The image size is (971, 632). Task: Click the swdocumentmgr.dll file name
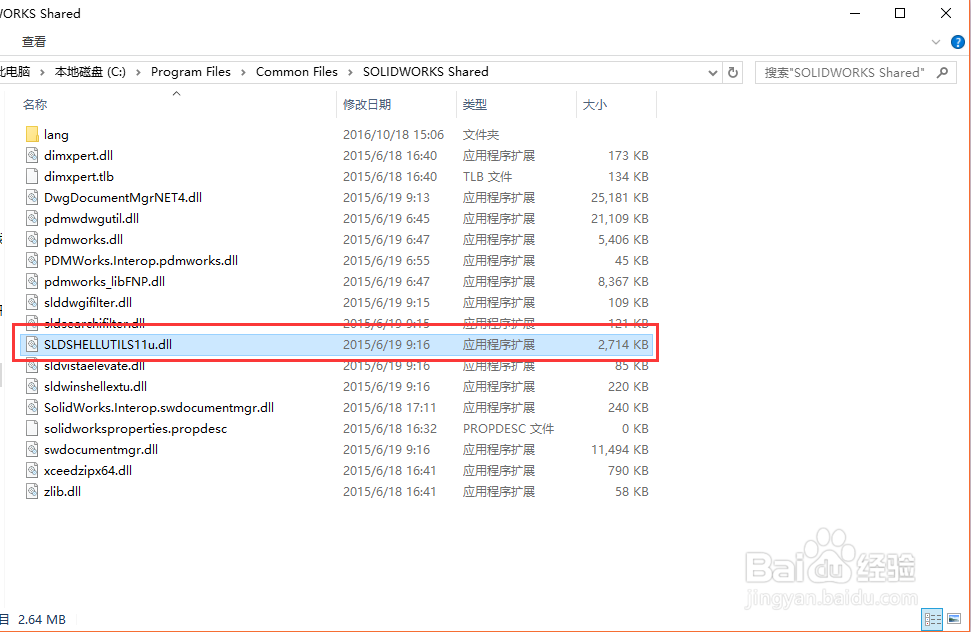click(x=101, y=449)
